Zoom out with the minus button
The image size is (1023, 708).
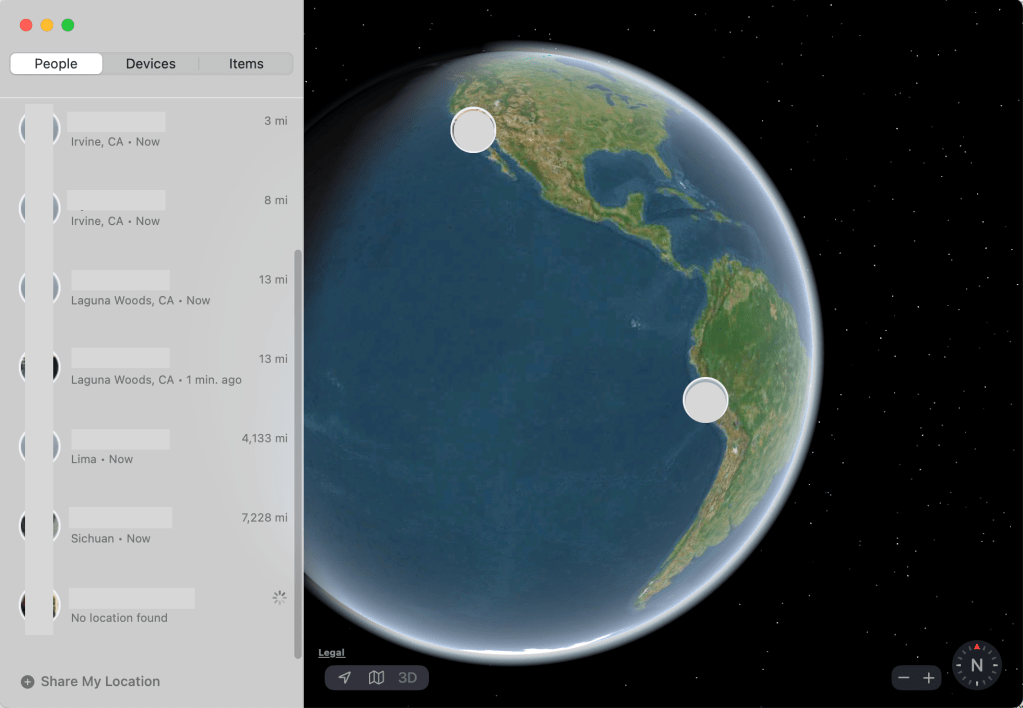[x=904, y=678]
